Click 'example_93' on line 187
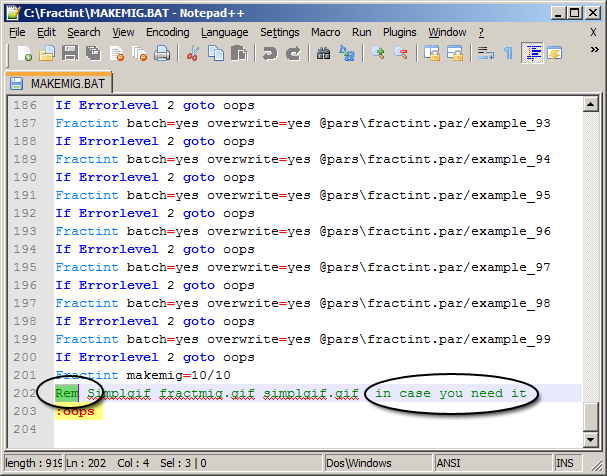Image resolution: width=607 pixels, height=476 pixels. click(x=511, y=123)
